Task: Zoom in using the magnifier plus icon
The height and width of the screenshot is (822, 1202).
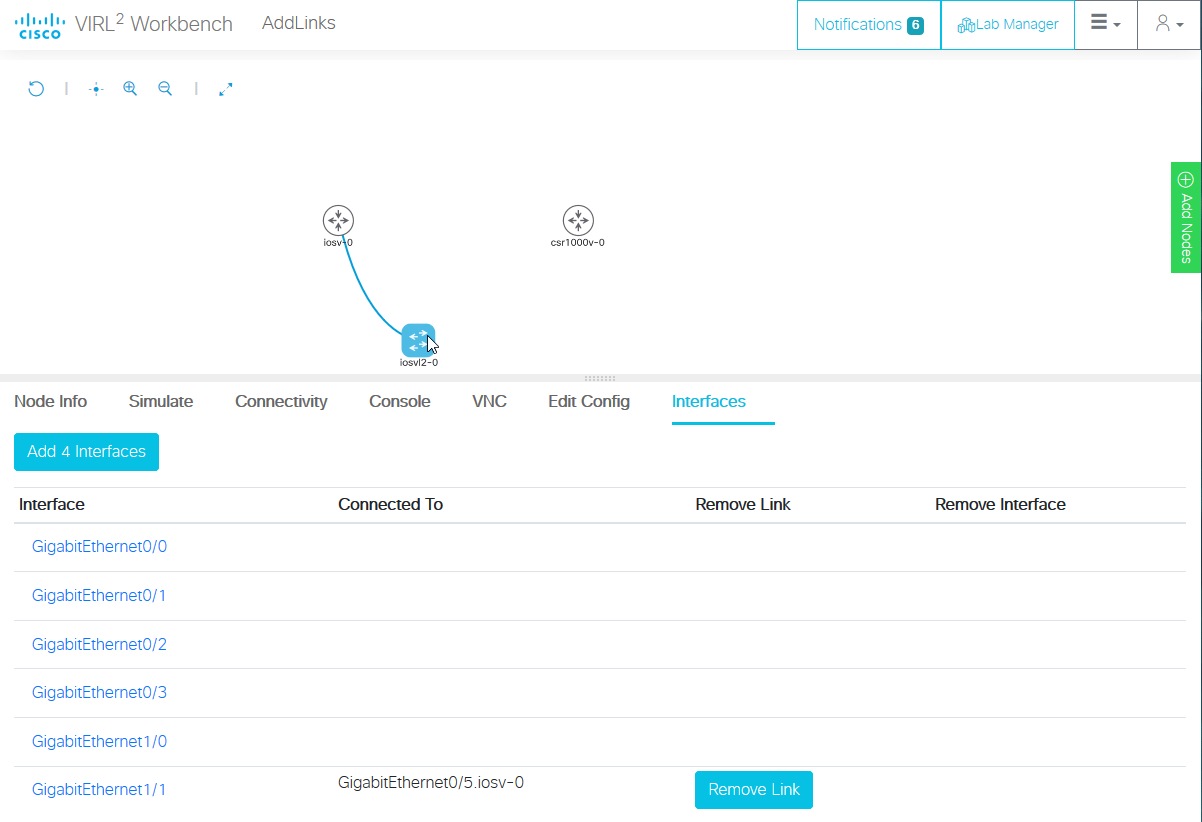Action: pos(130,88)
